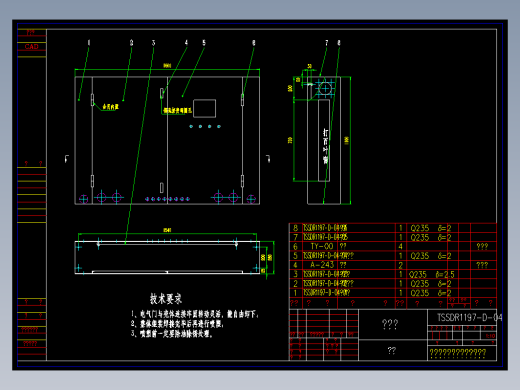Select callout number 1 above front view
The width and height of the screenshot is (520, 390).
click(x=89, y=43)
